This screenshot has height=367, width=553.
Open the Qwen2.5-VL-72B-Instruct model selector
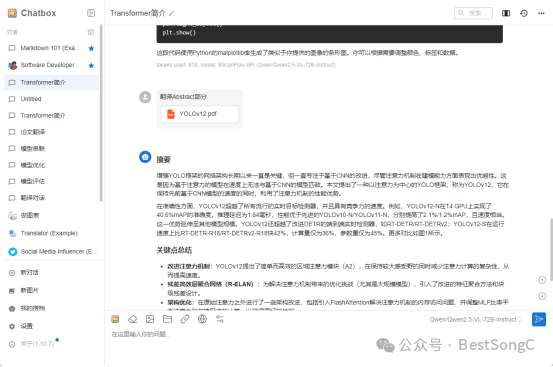475,319
